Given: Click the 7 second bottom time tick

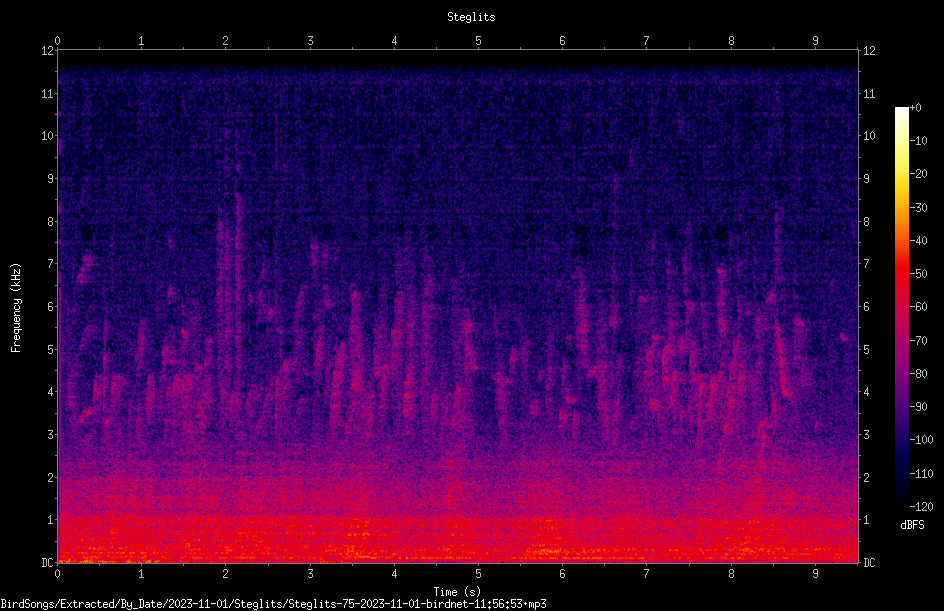Looking at the screenshot, I should click(x=647, y=574).
